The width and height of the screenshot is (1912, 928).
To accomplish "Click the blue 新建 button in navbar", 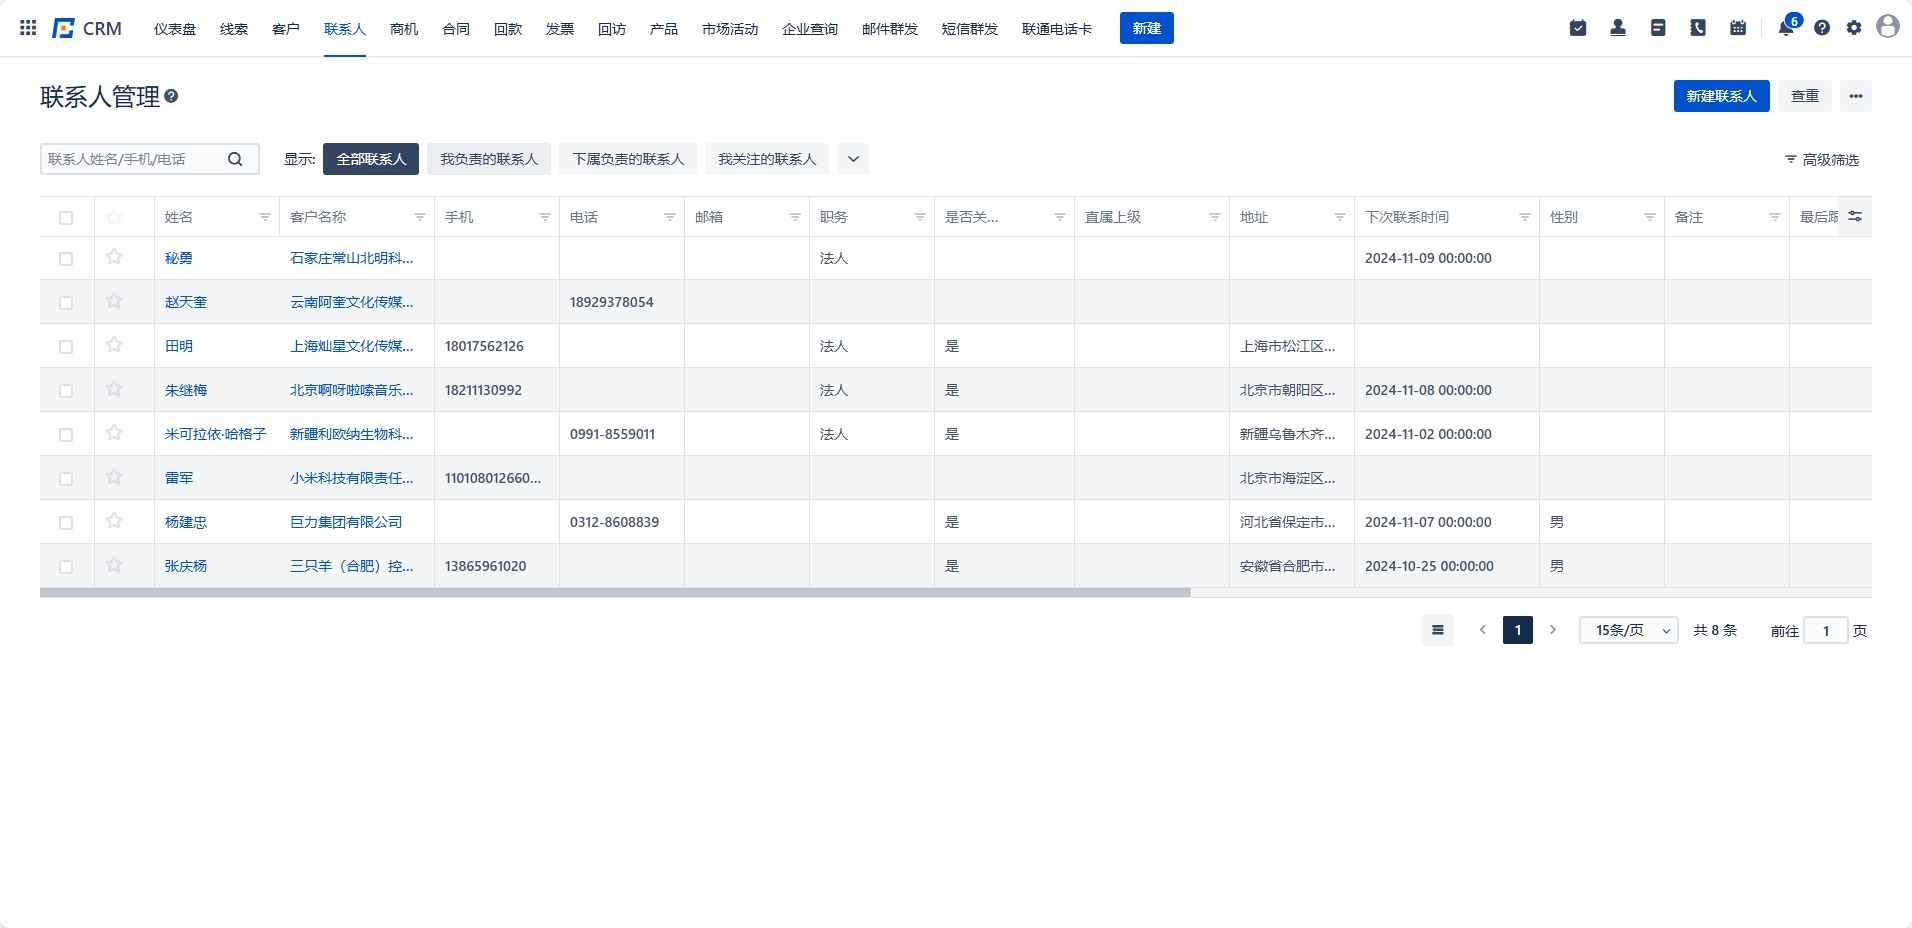I will click(x=1147, y=28).
